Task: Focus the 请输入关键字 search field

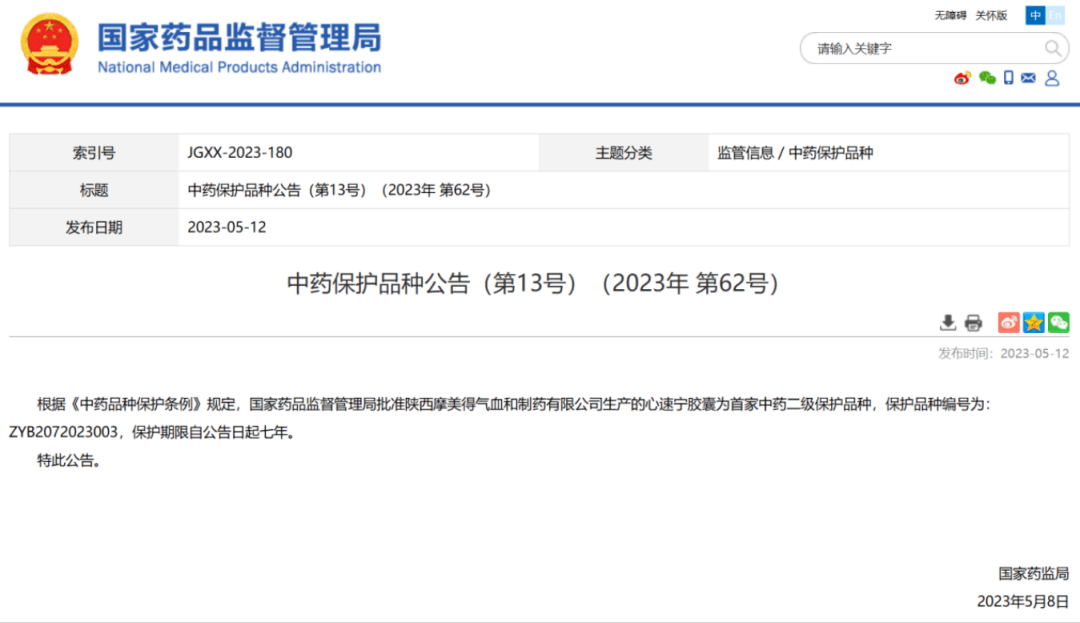Action: click(934, 48)
